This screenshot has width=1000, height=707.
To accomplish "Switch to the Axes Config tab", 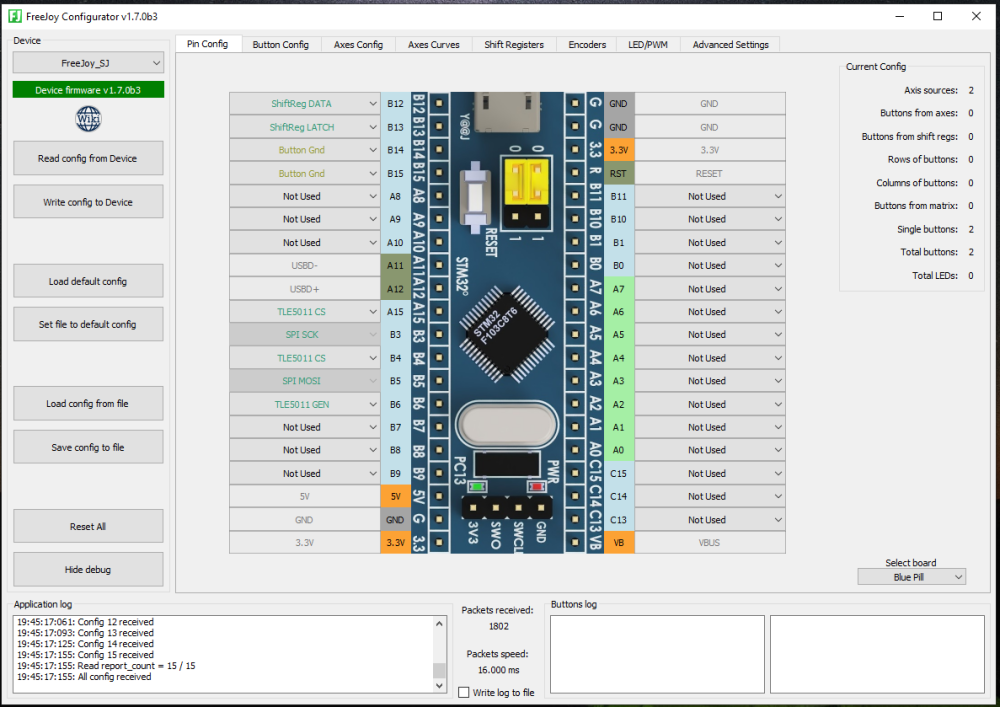I will (358, 45).
